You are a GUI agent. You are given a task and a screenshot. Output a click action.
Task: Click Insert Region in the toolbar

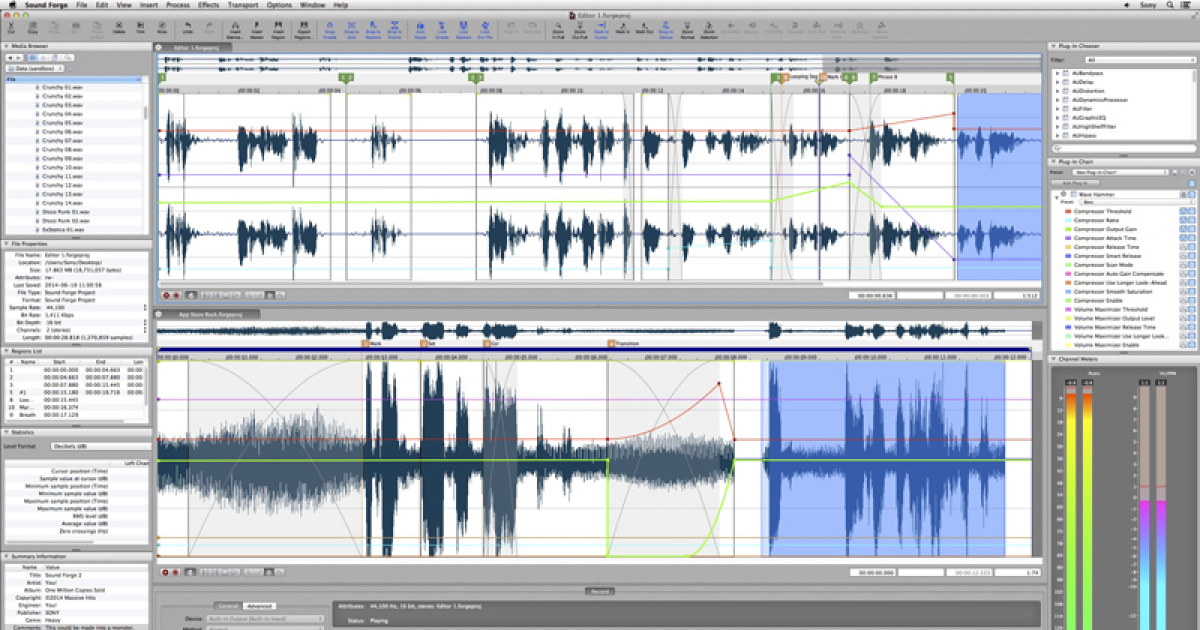coord(278,29)
